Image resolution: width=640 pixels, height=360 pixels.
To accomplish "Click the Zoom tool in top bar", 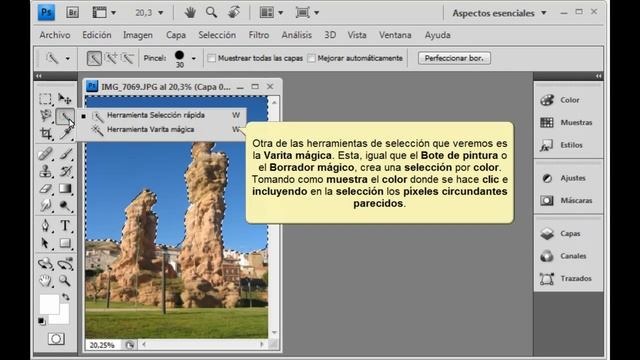I will [211, 13].
